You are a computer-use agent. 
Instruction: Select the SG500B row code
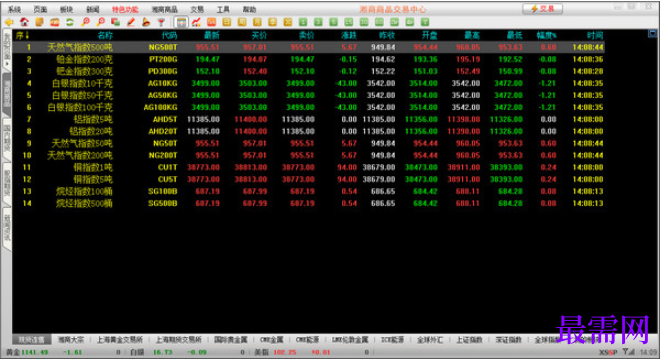click(x=163, y=203)
